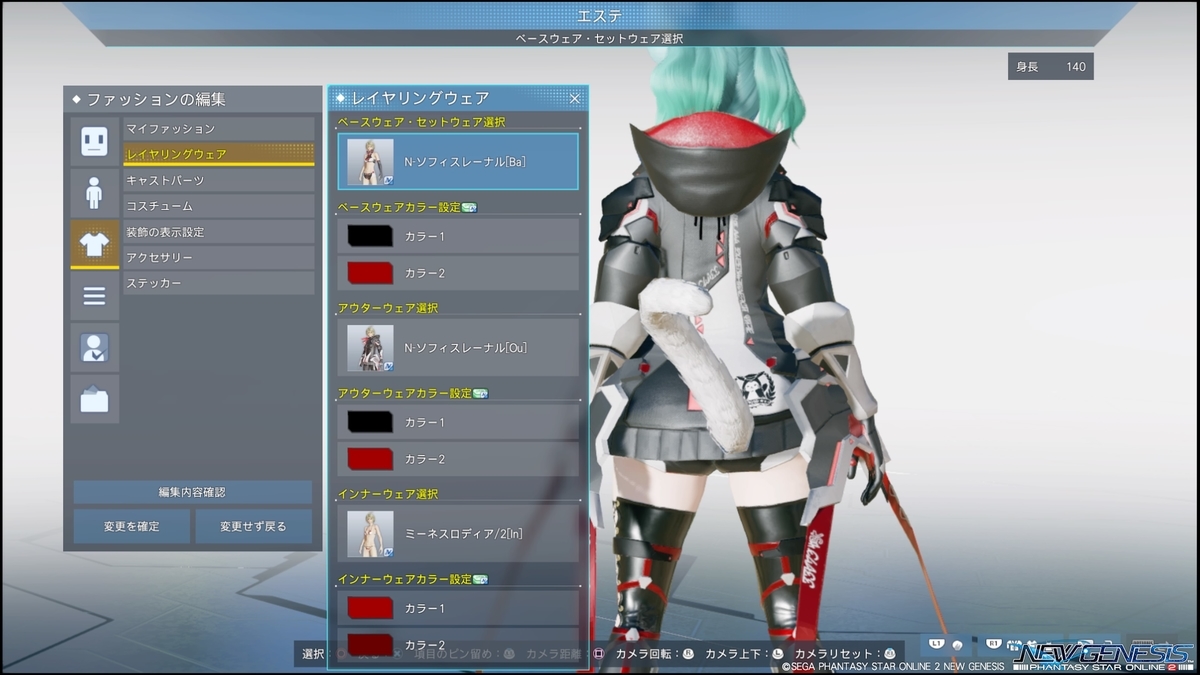Screen dimensions: 1200x675
Task: Click color-change pass icon beside アウターウェアカラー設定
Action: [x=480, y=393]
